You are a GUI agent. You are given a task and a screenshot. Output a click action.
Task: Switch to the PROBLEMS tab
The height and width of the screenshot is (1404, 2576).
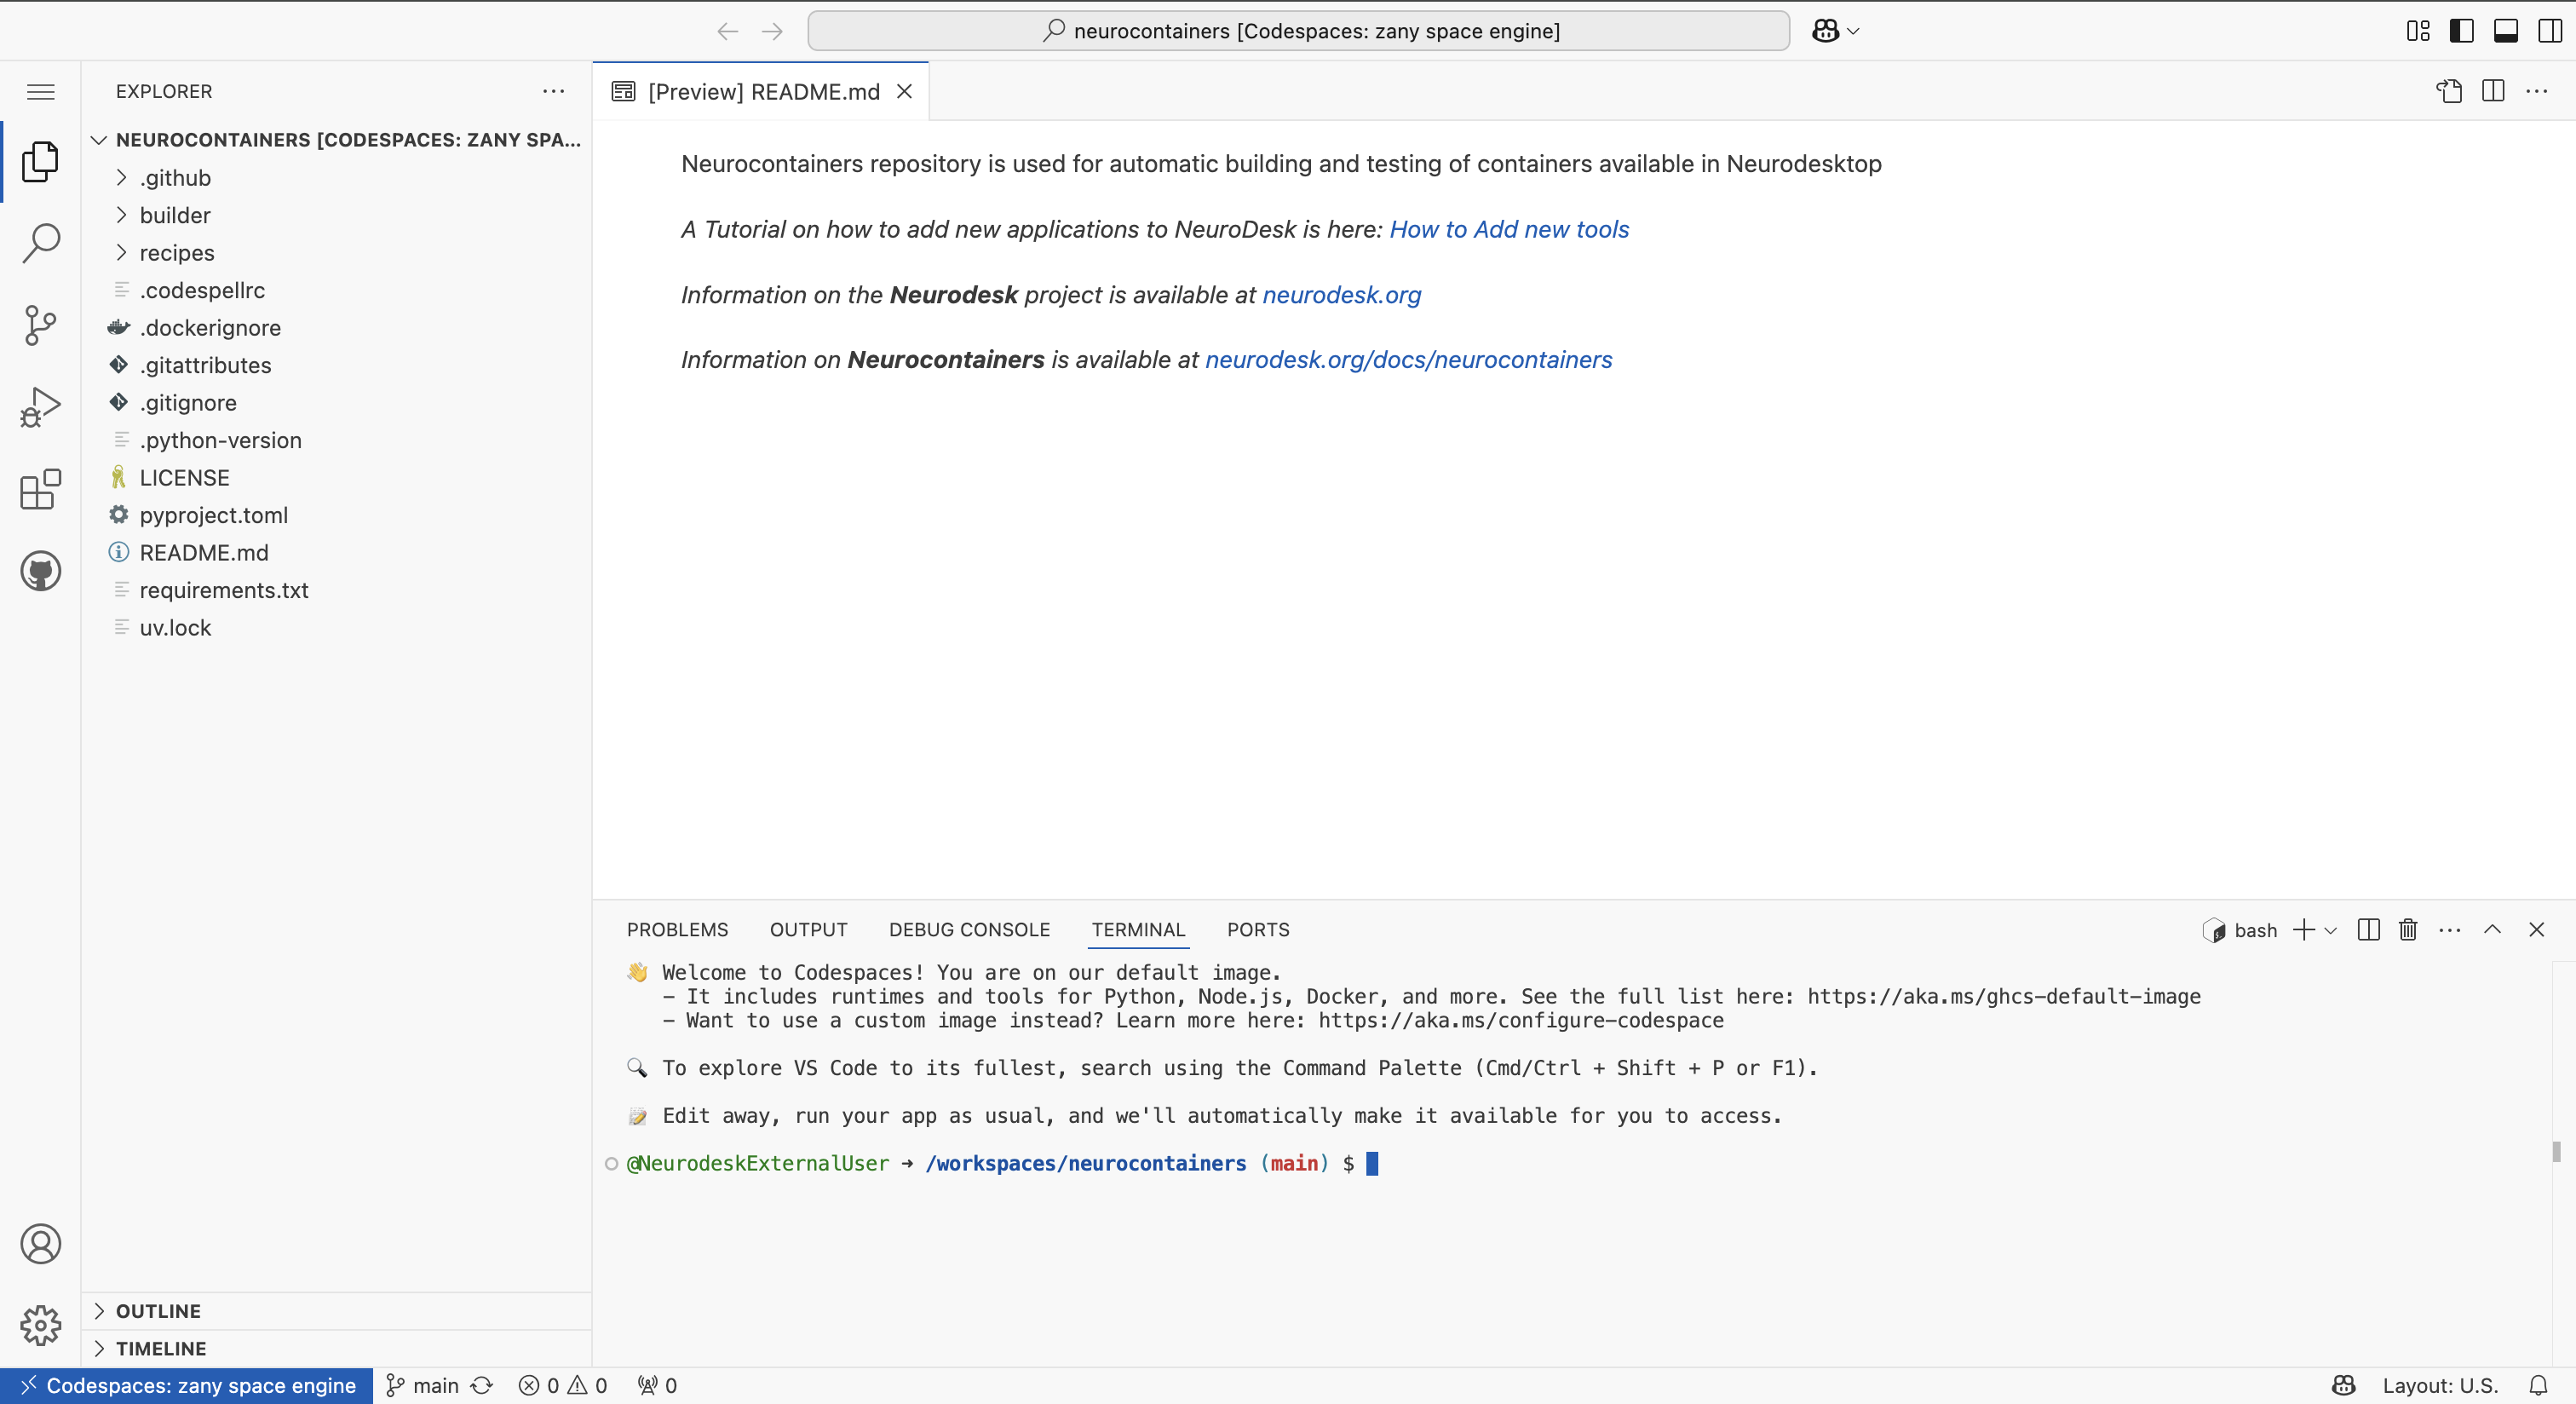pyautogui.click(x=677, y=930)
